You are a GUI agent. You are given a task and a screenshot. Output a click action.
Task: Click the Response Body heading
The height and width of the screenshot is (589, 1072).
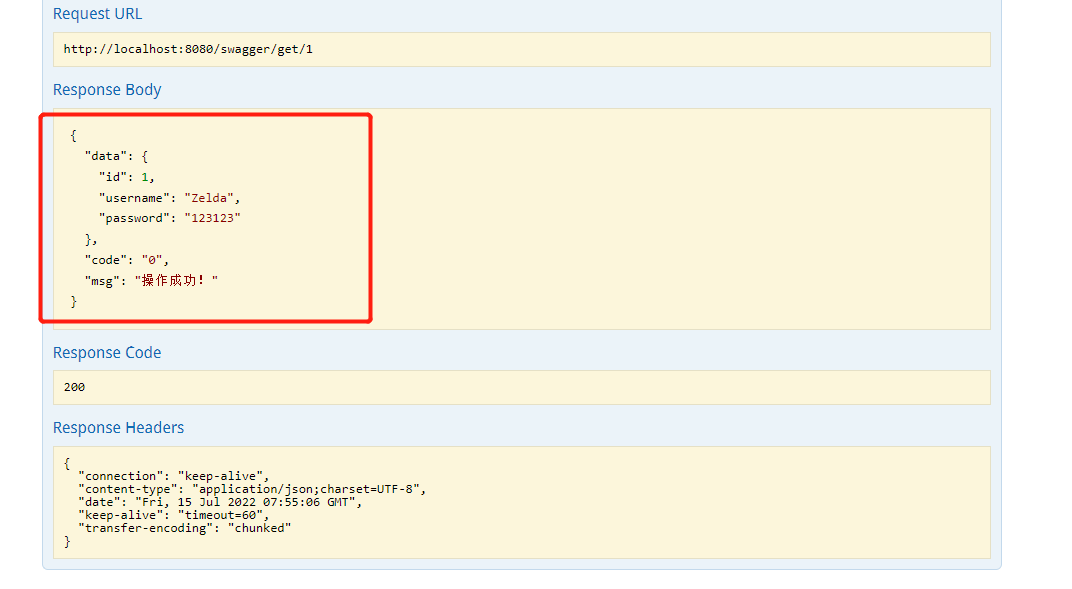[107, 90]
